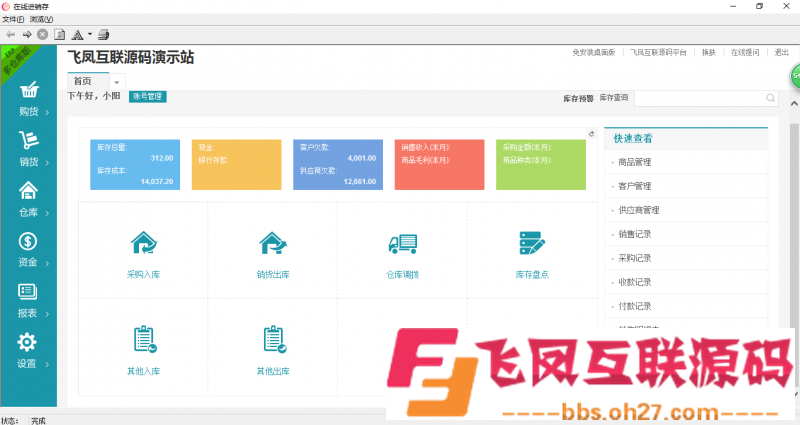Open the 首页 tab dropdown arrow
800x425 pixels.
(x=117, y=82)
